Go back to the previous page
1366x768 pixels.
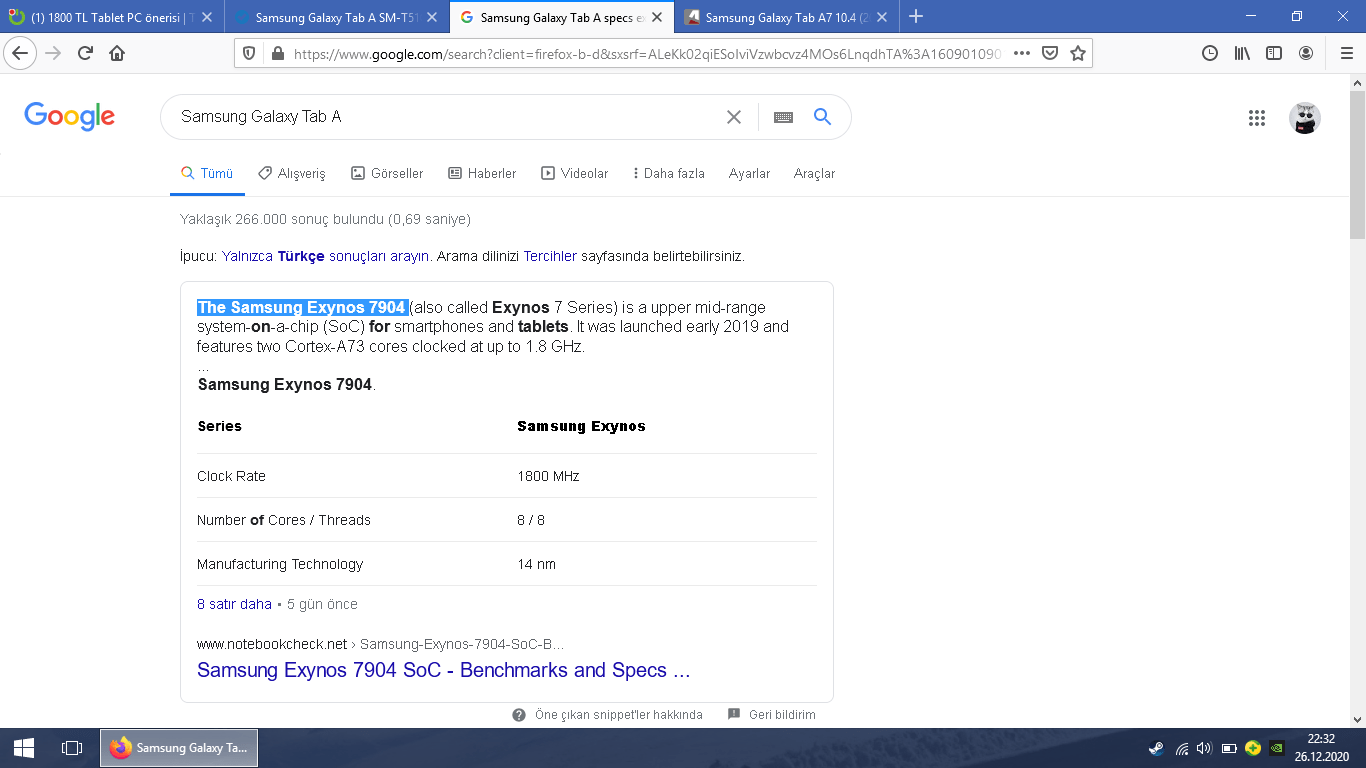pyautogui.click(x=20, y=53)
